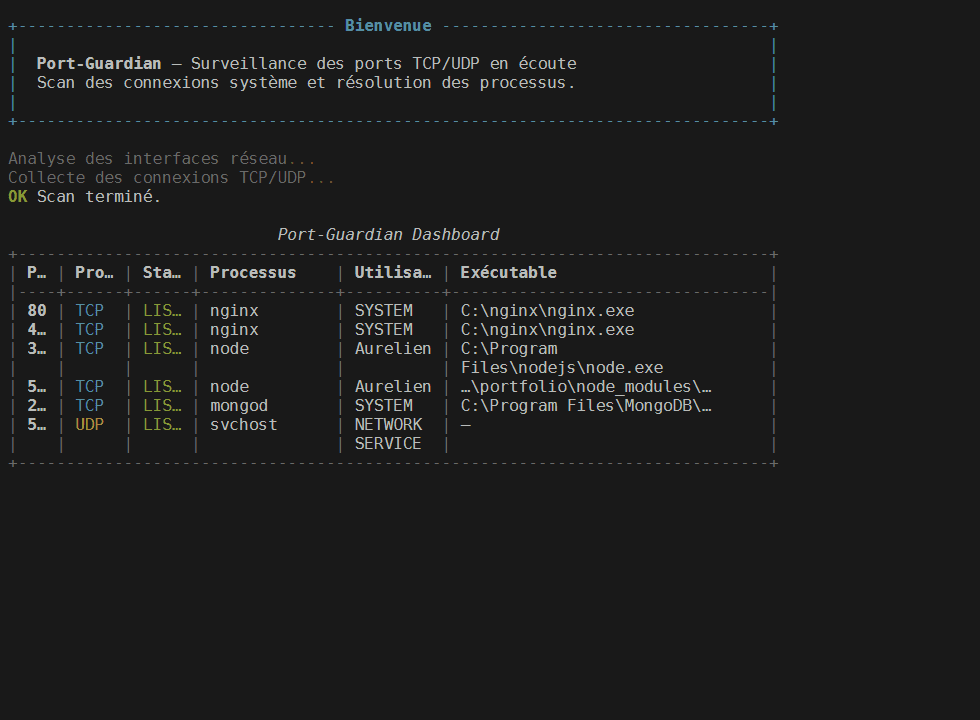The width and height of the screenshot is (980, 720).
Task: Click the truncated Sta… column header
Action: 162,273
